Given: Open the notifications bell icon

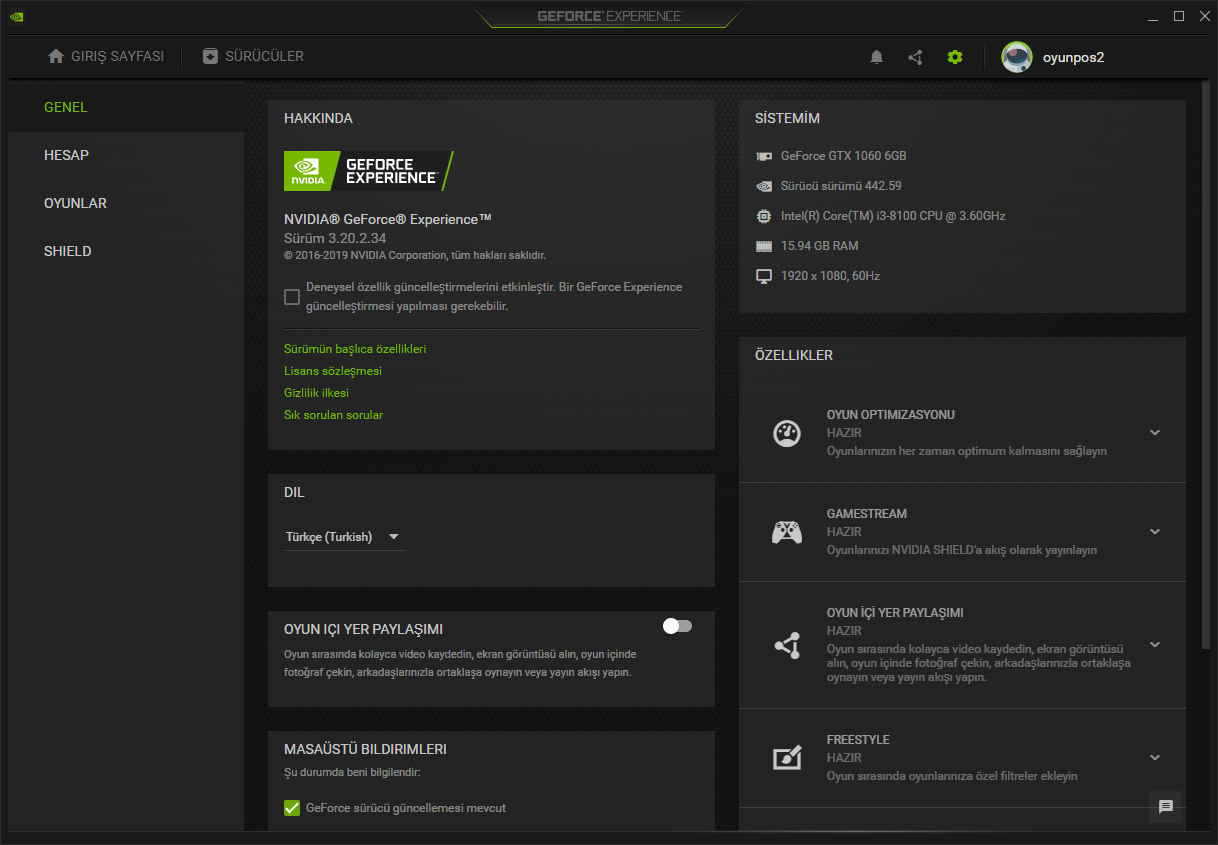Looking at the screenshot, I should coord(877,57).
